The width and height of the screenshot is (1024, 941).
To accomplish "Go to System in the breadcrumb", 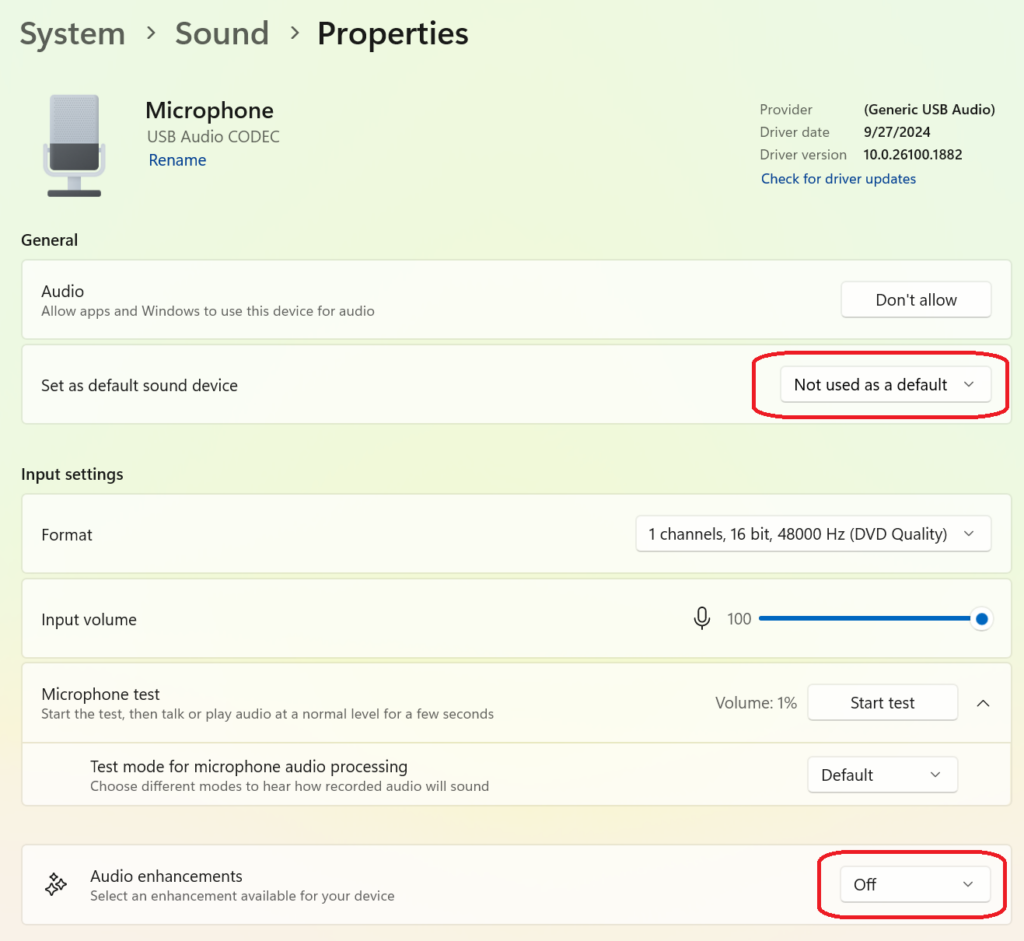I will (72, 33).
